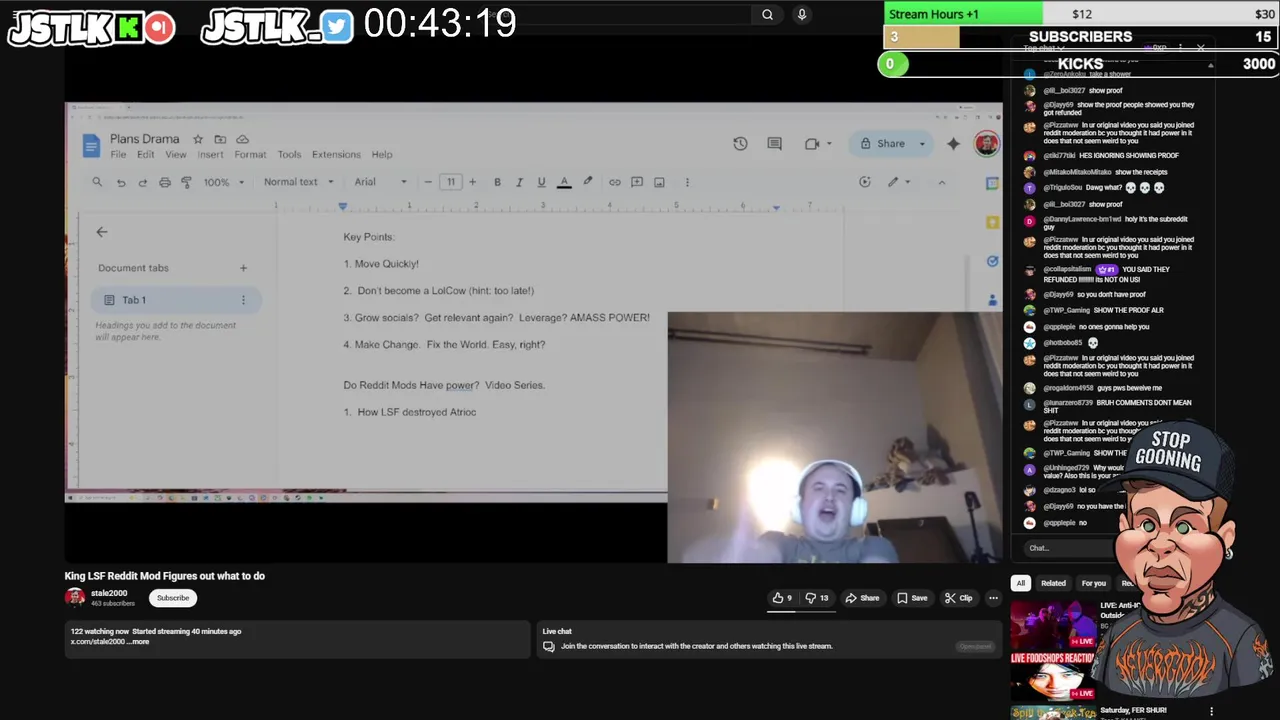Click the Docs Share button
Image resolution: width=1280 pixels, height=720 pixels.
(882, 143)
